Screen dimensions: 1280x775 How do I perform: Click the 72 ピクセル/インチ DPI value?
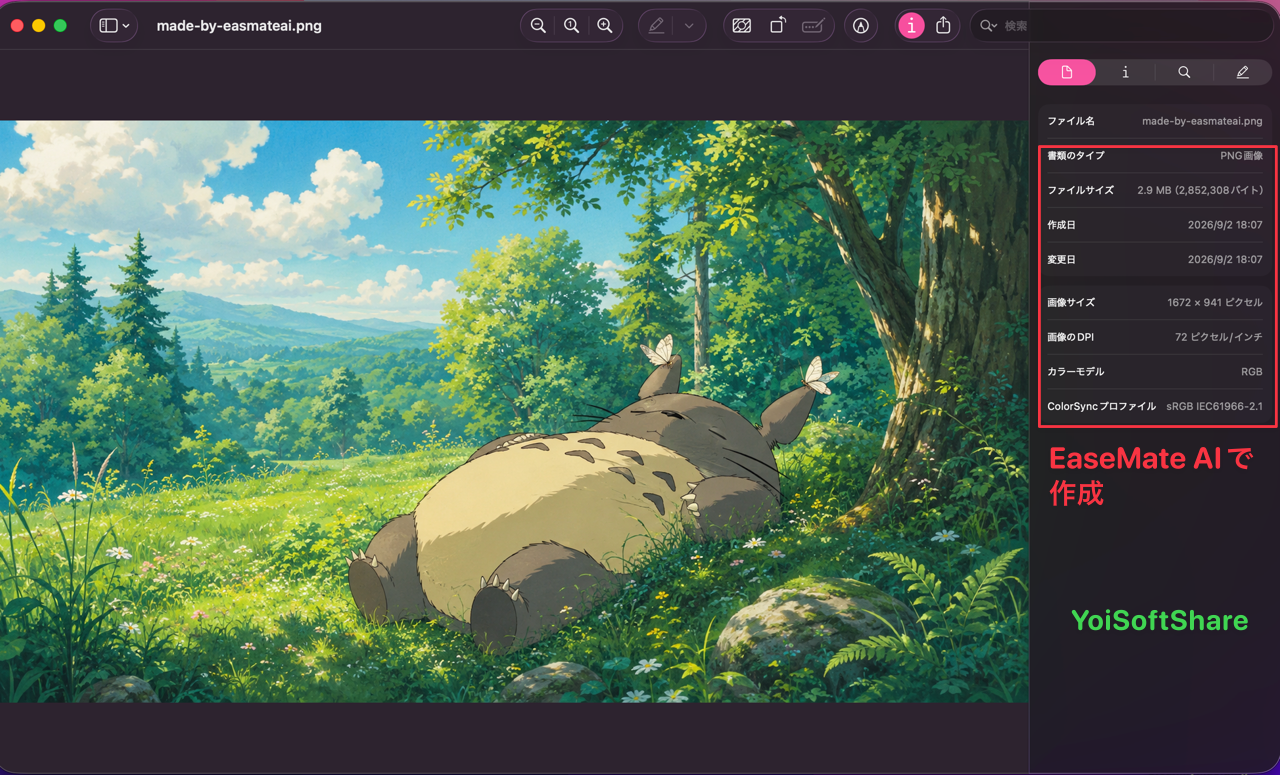click(1219, 338)
